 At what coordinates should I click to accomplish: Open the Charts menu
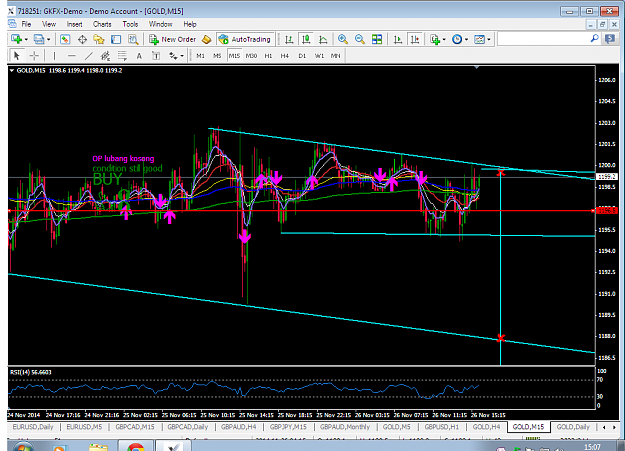102,24
